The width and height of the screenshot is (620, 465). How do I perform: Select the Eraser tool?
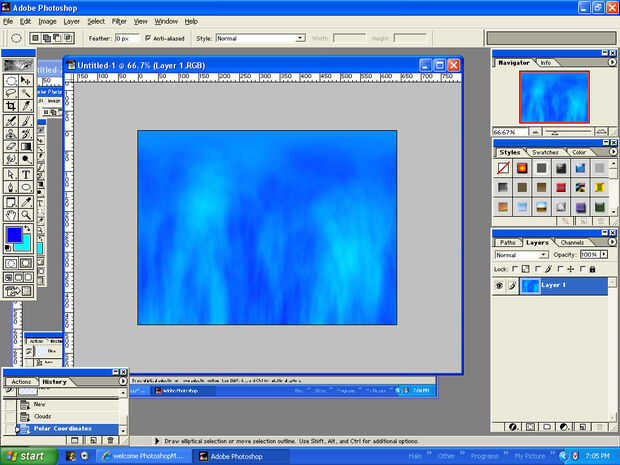(x=11, y=146)
